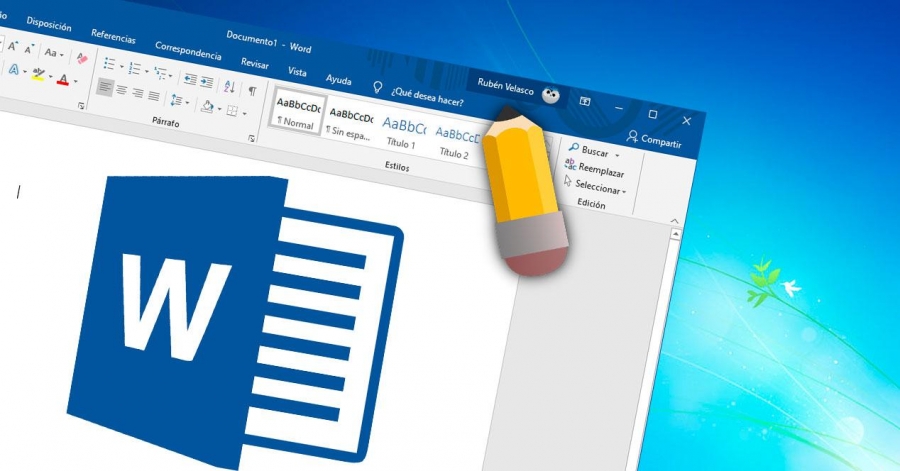Decrease the paragraph indent
The height and width of the screenshot is (471, 900).
pyautogui.click(x=190, y=79)
